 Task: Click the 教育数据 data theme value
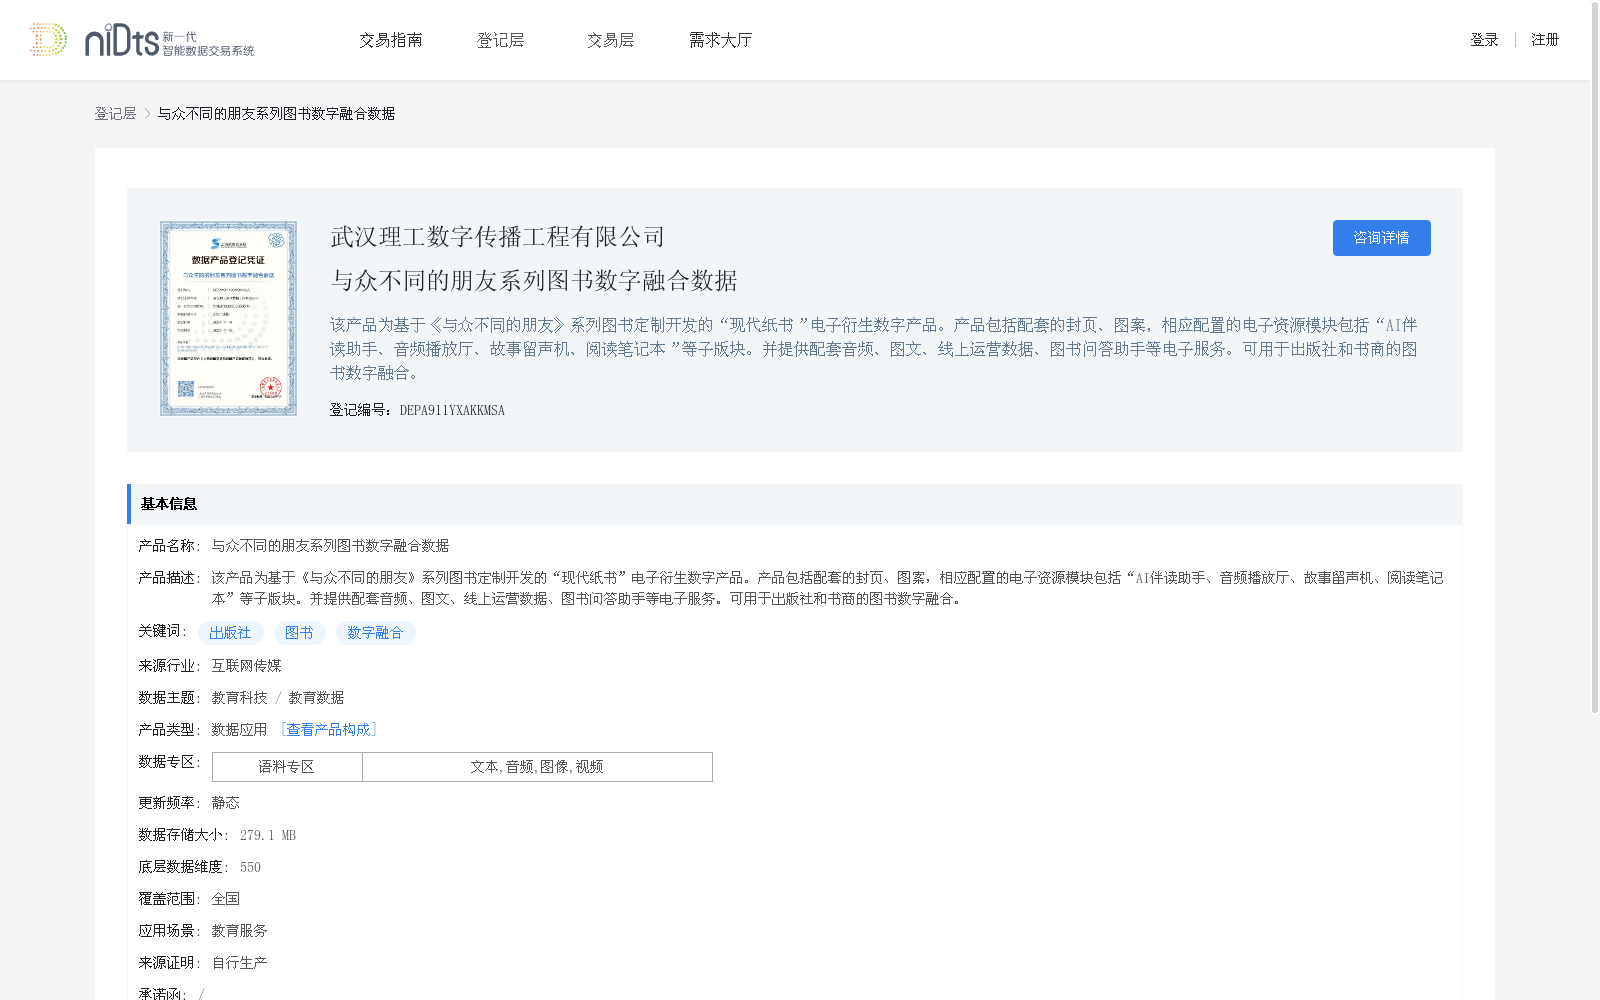[x=316, y=698]
